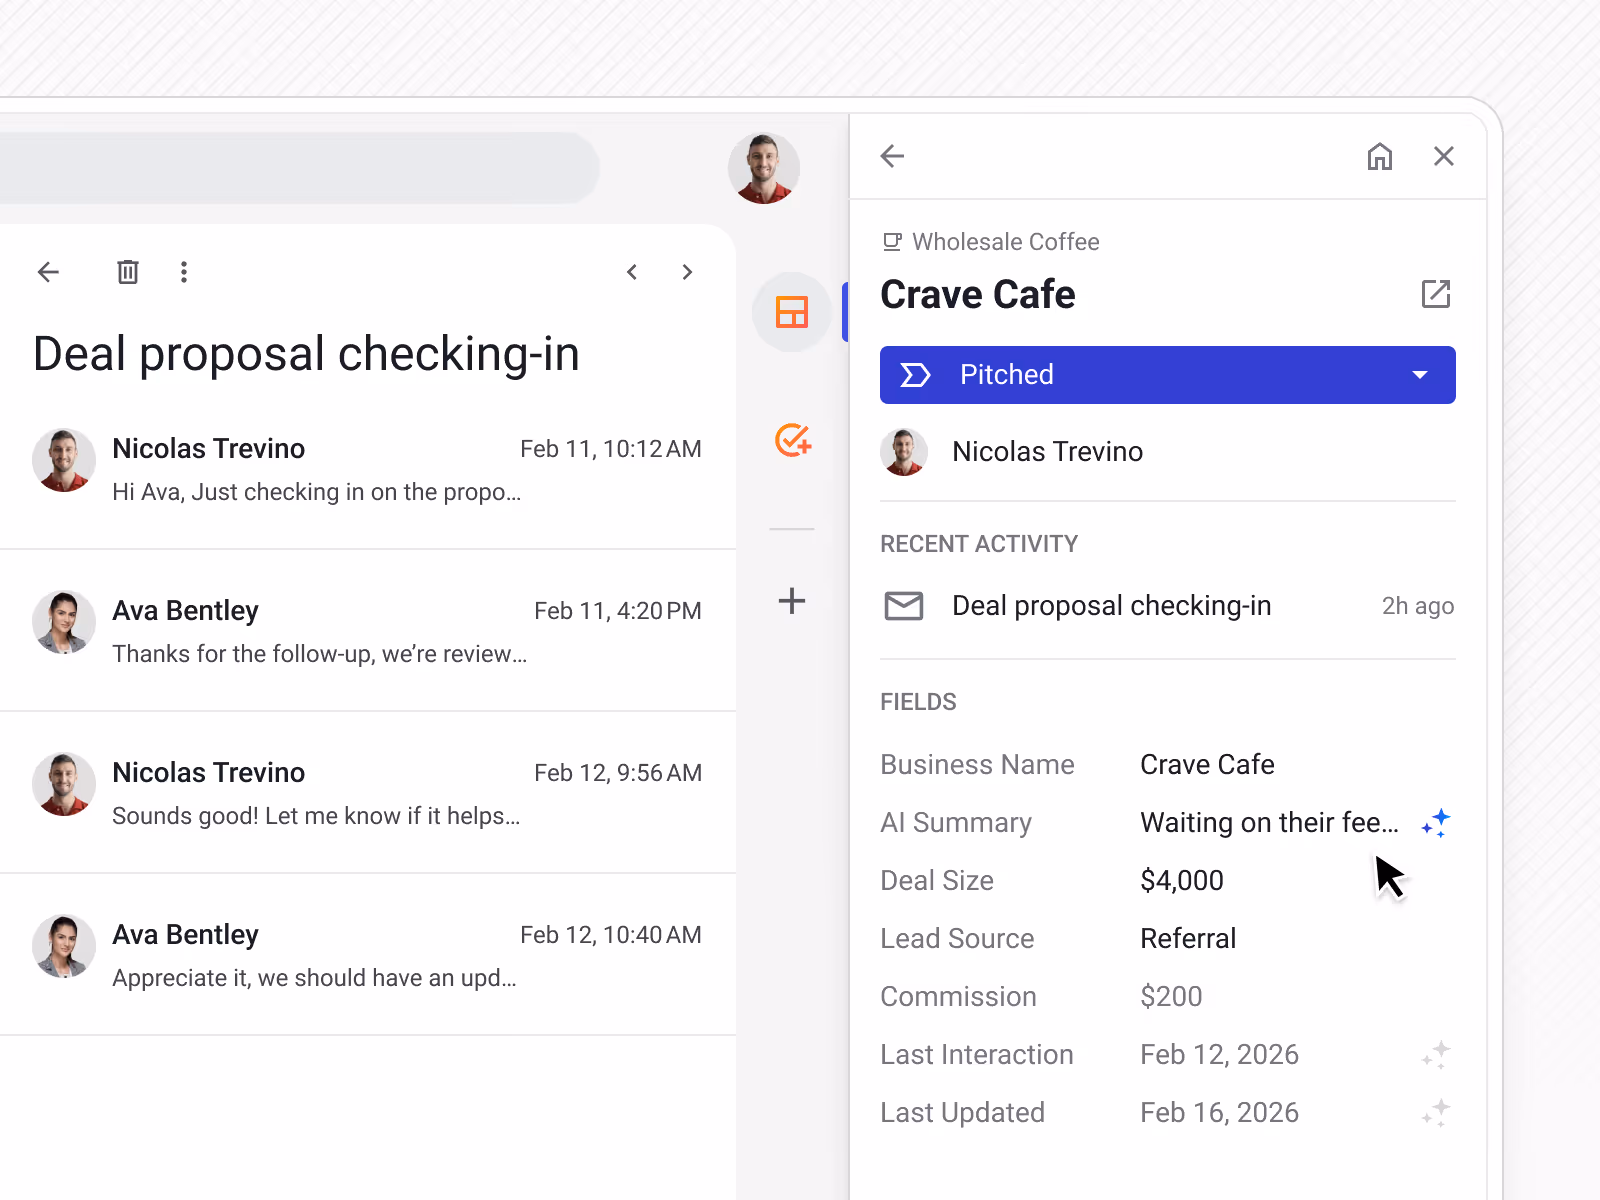The width and height of the screenshot is (1600, 1200).
Task: Open Crave Cafe via the external link icon
Action: 1437,294
